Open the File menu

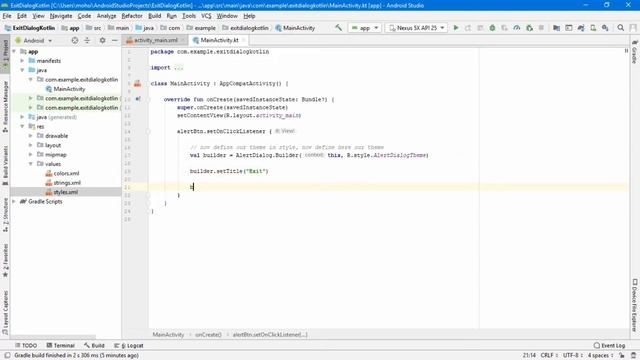(x=7, y=16)
